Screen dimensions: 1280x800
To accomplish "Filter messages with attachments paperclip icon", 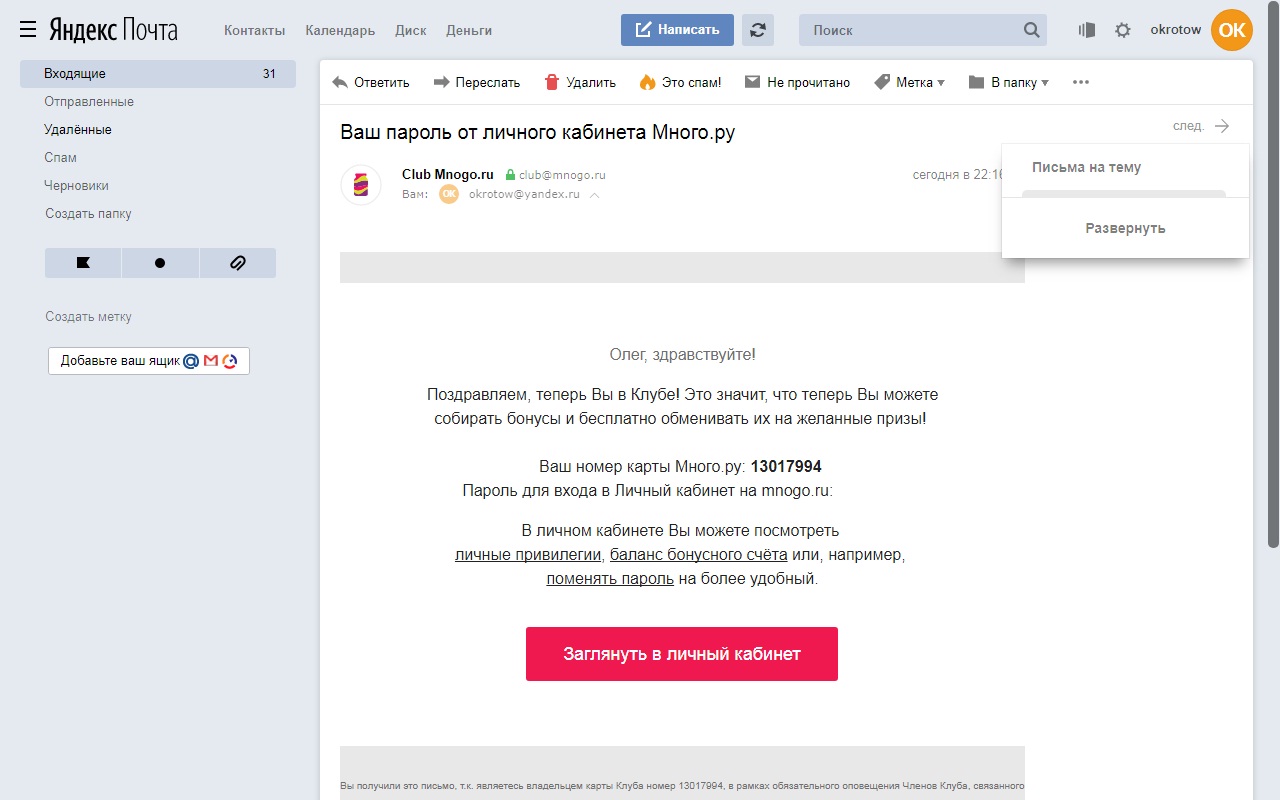I will (238, 263).
